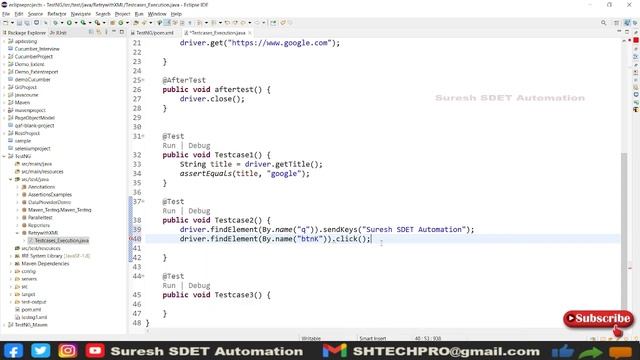Click Writable in the status bar
The width and height of the screenshot is (640, 360).
click(311, 338)
